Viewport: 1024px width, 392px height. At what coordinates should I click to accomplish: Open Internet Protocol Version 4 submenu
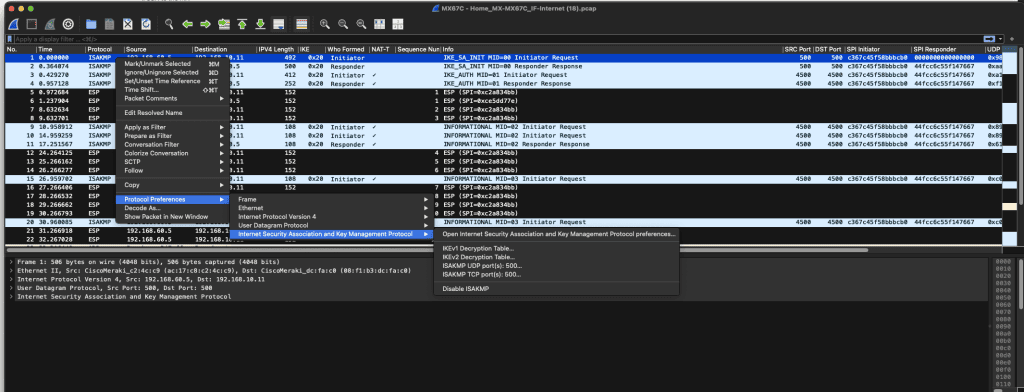pyautogui.click(x=331, y=216)
